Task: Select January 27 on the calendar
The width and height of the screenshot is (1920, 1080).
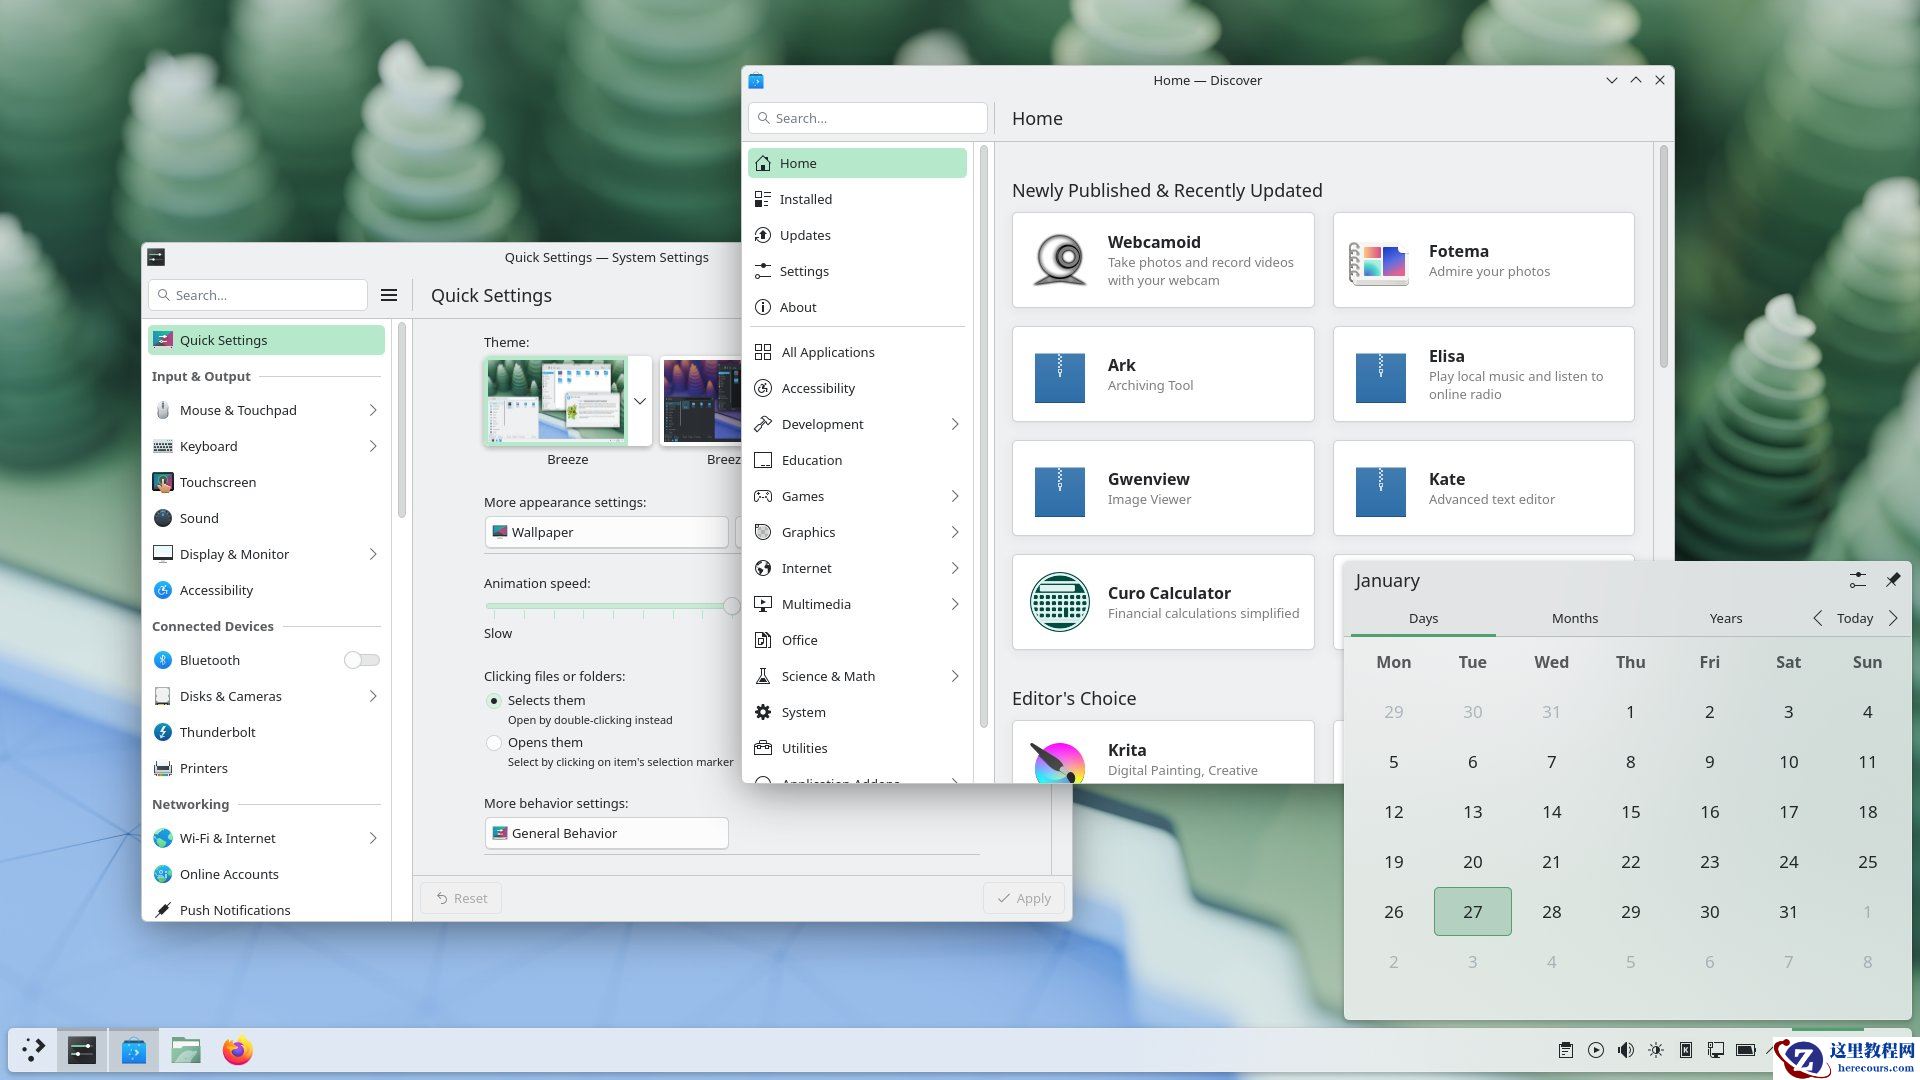Action: (1472, 911)
